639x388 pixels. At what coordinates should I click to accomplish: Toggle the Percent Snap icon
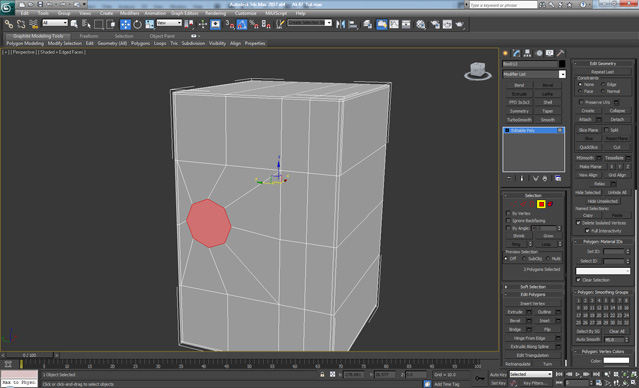254,24
